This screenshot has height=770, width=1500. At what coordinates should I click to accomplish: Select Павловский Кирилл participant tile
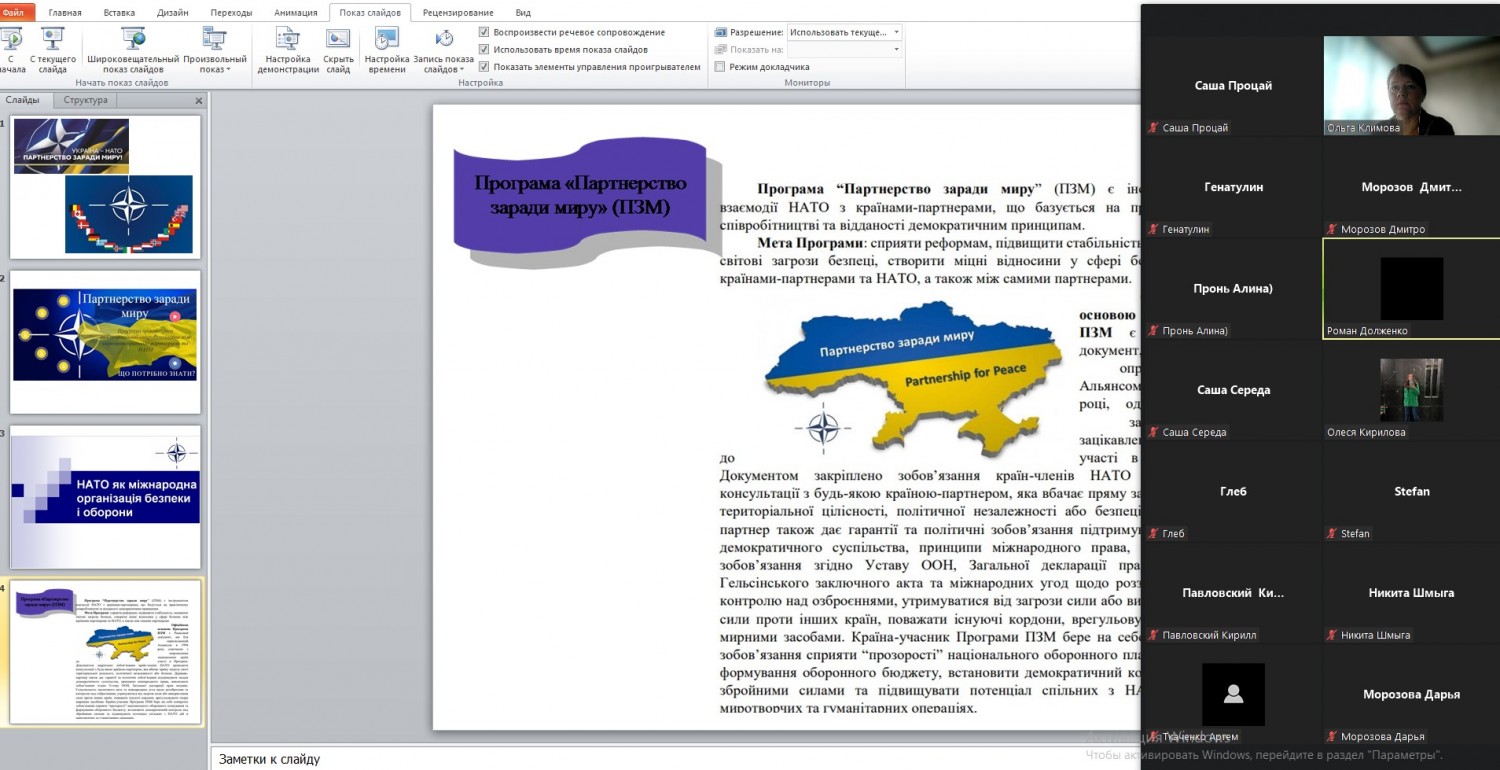tap(1233, 593)
